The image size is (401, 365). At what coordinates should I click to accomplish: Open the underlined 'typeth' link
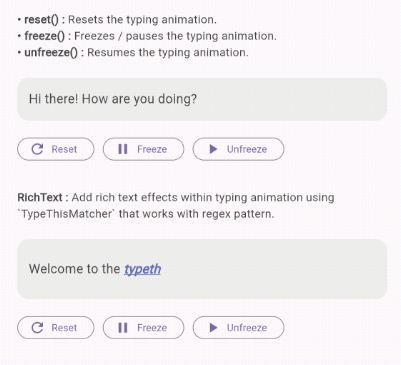143,269
